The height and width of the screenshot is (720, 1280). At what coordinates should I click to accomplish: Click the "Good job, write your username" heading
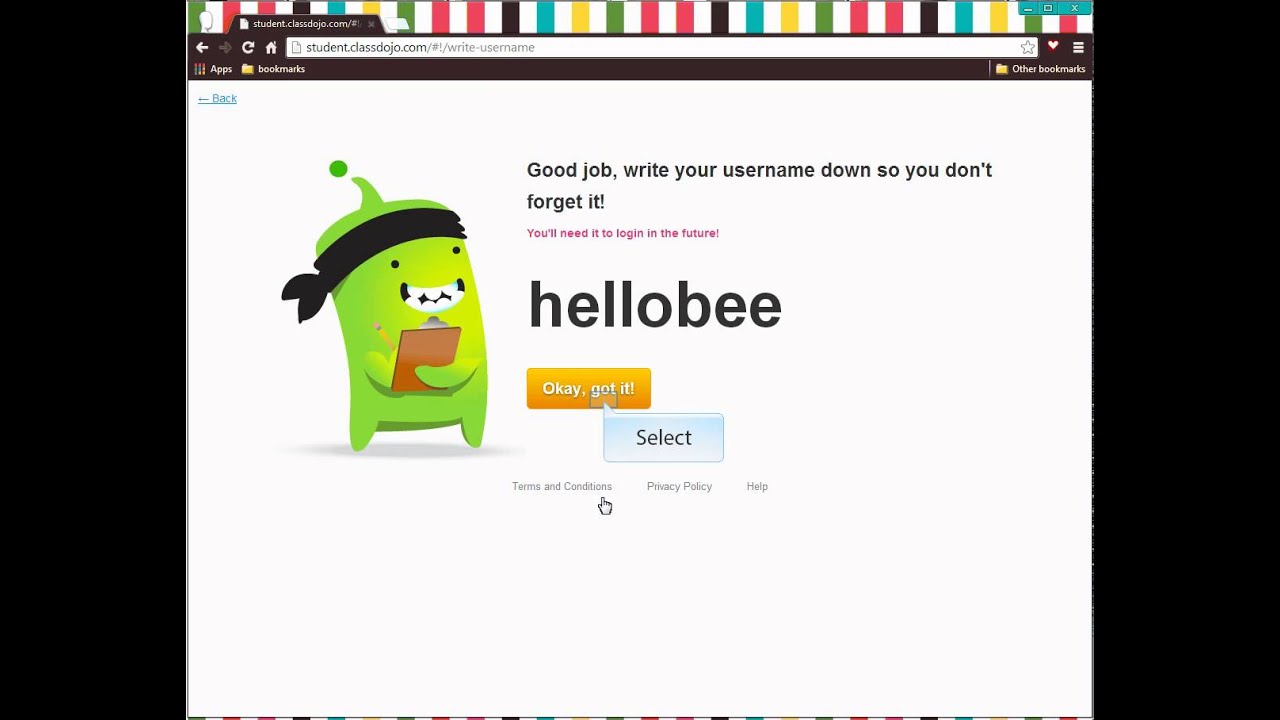click(759, 185)
